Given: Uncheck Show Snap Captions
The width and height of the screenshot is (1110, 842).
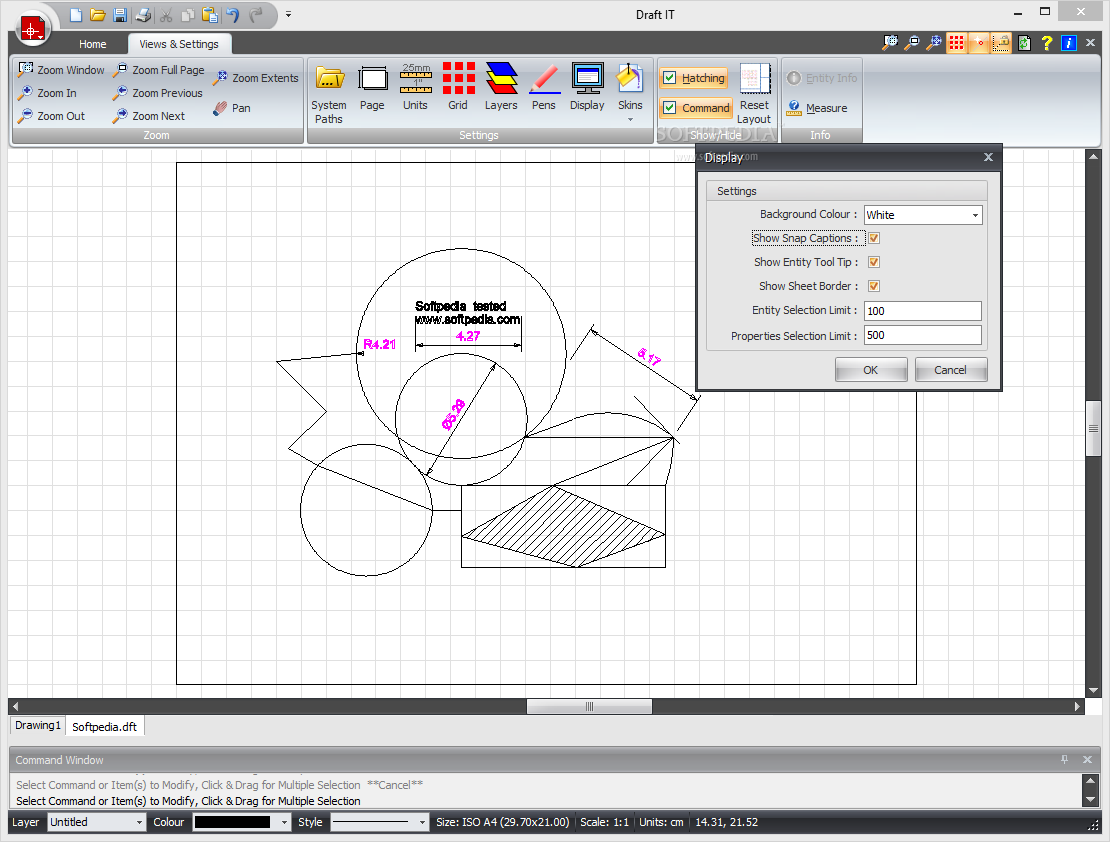Looking at the screenshot, I should [874, 238].
